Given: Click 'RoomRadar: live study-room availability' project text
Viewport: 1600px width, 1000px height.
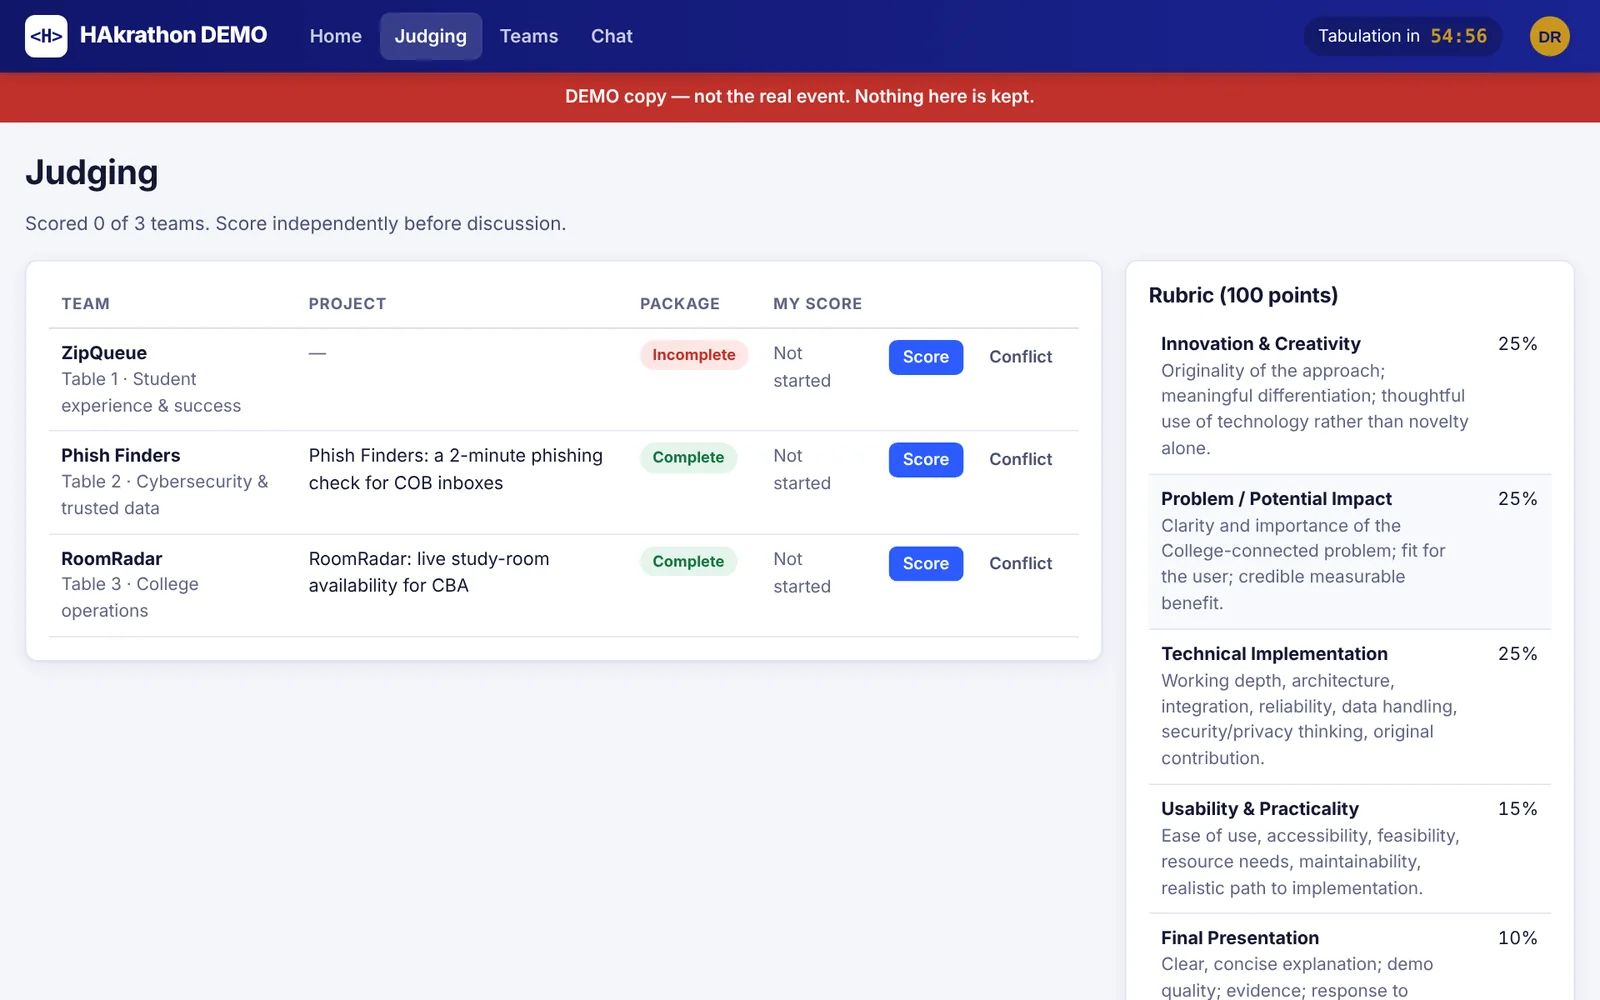Looking at the screenshot, I should click(429, 572).
